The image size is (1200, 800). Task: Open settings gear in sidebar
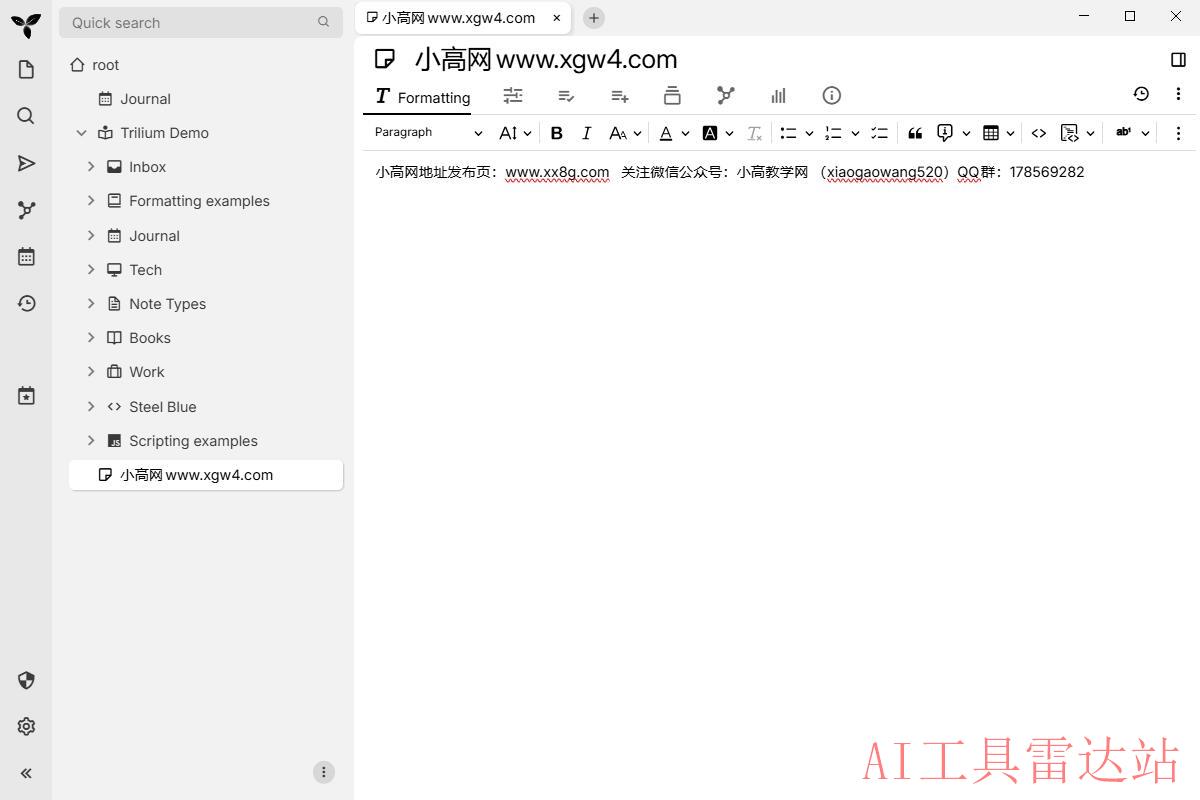26,727
